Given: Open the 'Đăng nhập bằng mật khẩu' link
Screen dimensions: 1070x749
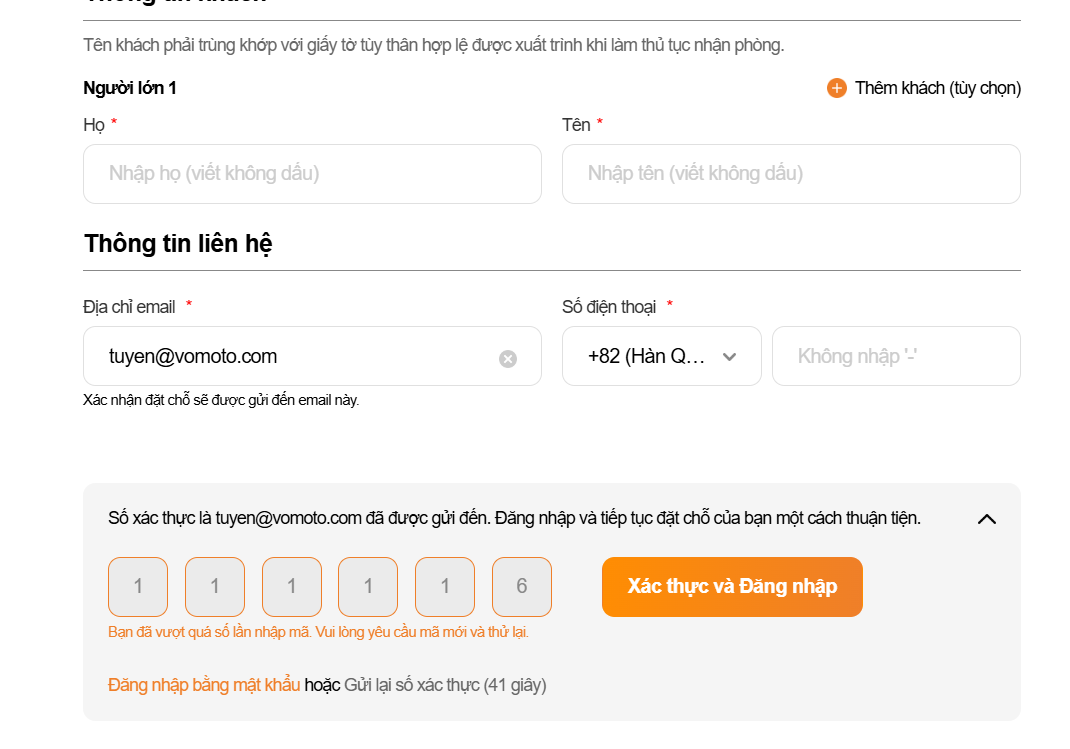Looking at the screenshot, I should [x=204, y=685].
